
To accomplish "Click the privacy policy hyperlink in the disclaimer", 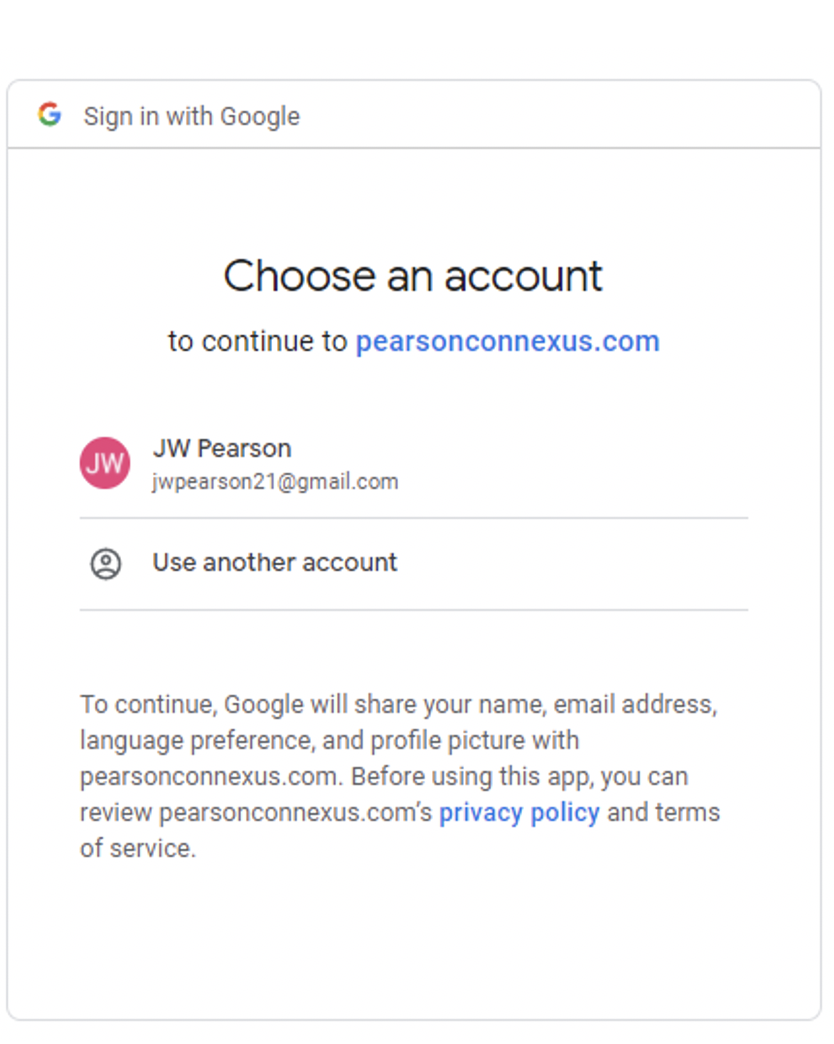I will pyautogui.click(x=518, y=812).
